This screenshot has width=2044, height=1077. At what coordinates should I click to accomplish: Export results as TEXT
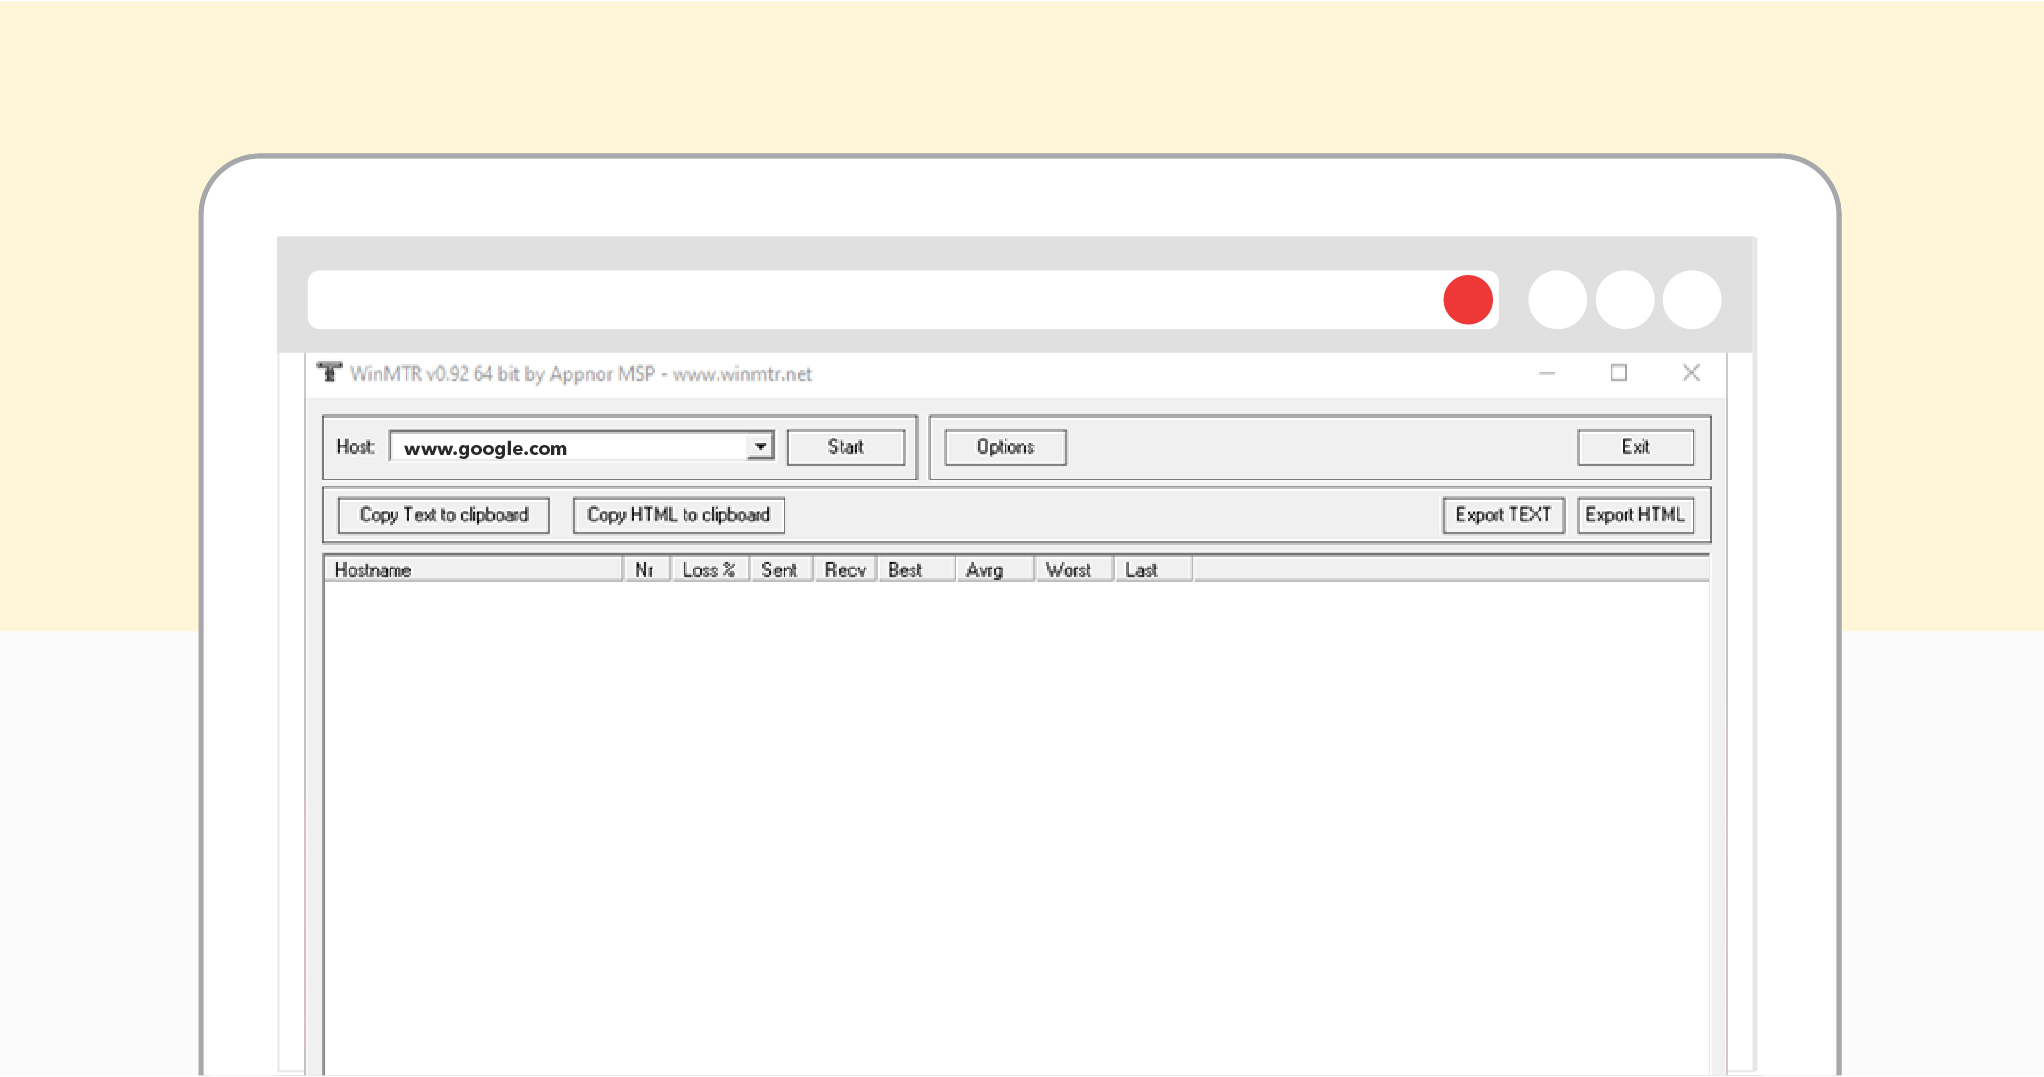[1503, 515]
